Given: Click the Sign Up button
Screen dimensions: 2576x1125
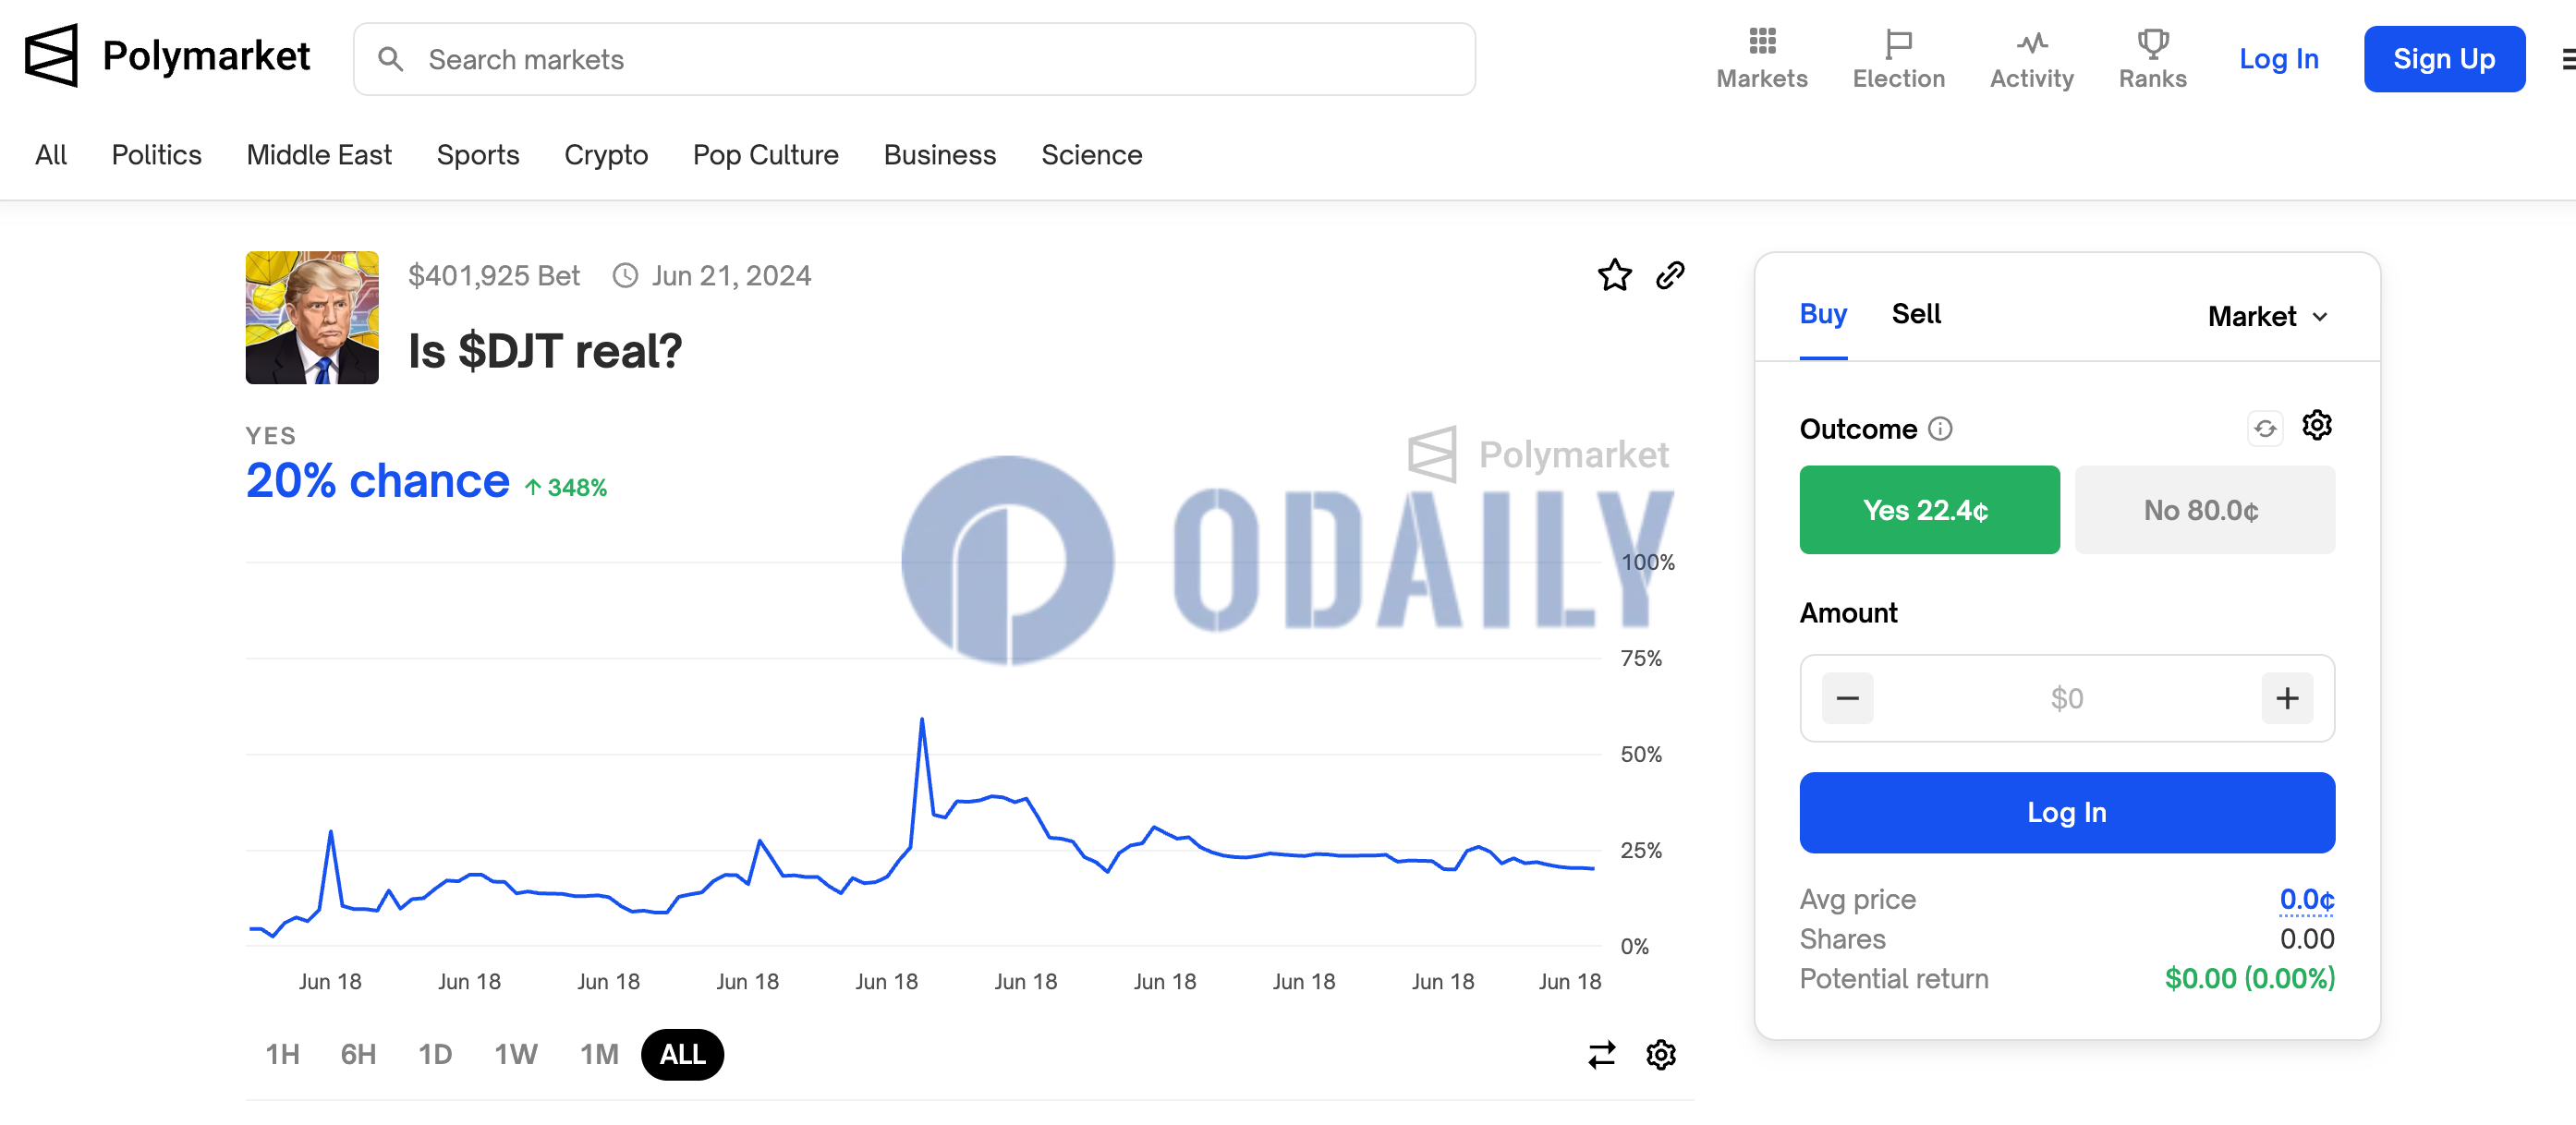Looking at the screenshot, I should 2443,59.
